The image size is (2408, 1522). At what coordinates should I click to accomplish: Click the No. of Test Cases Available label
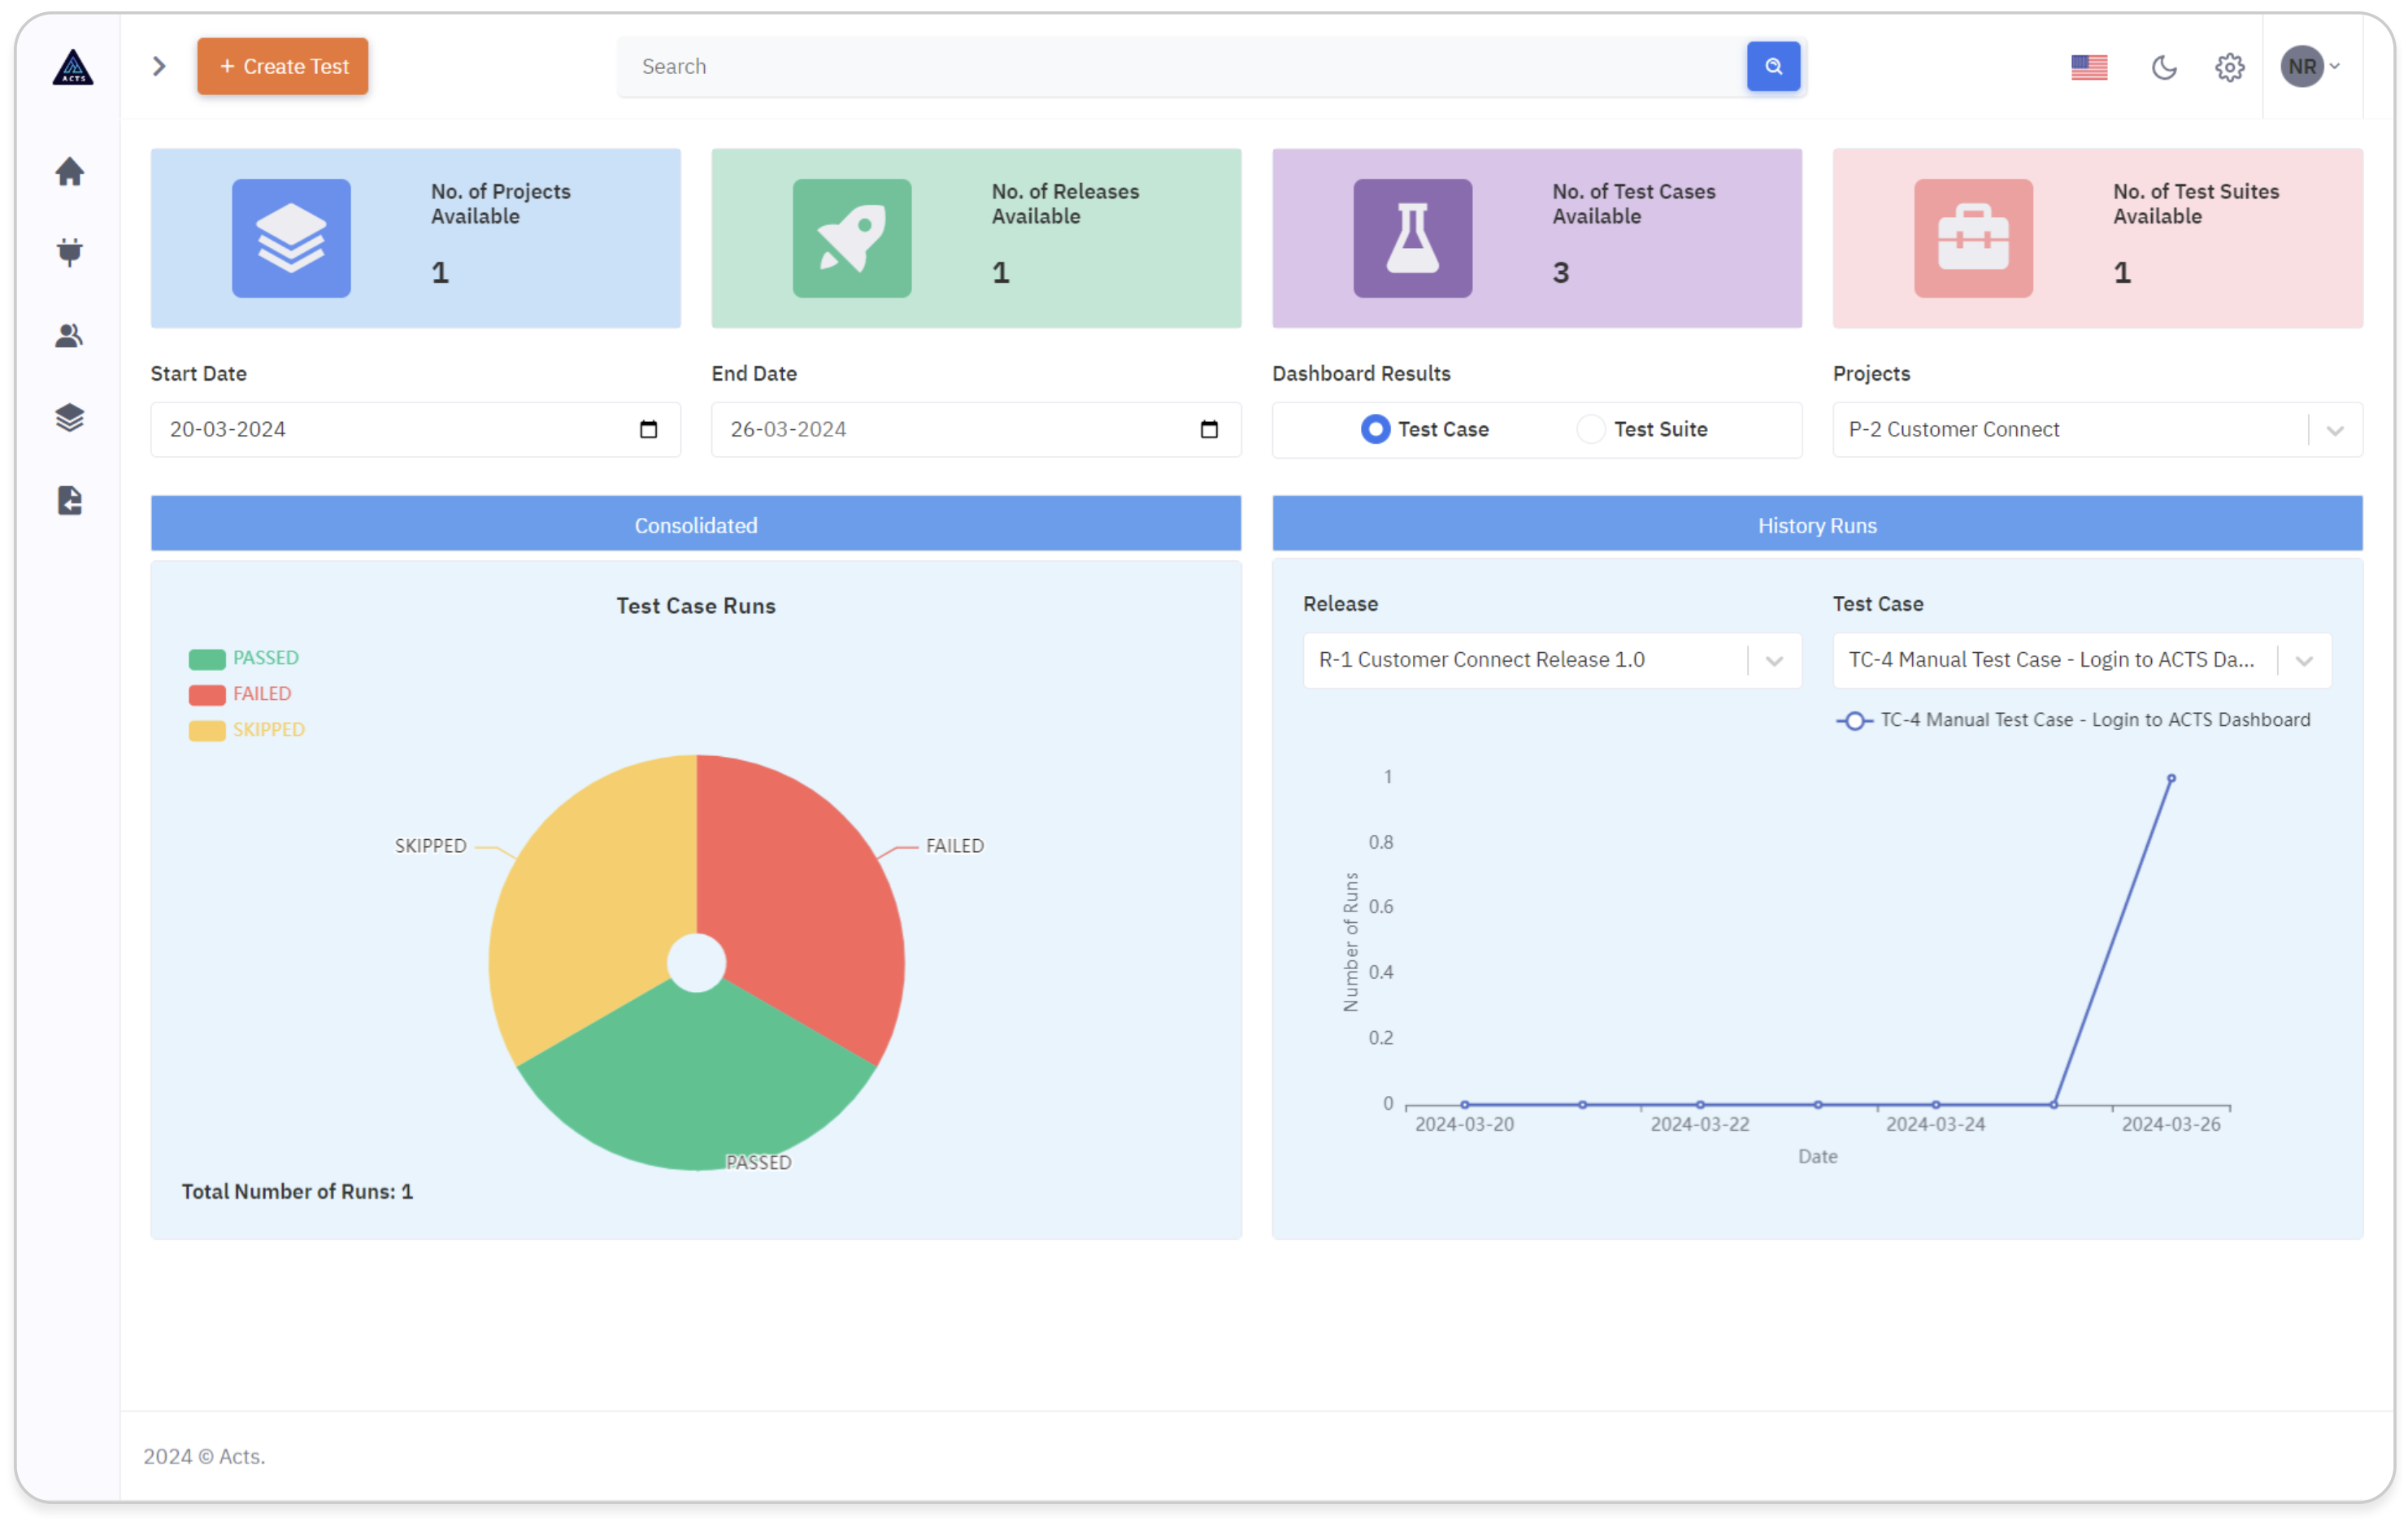[x=1634, y=203]
